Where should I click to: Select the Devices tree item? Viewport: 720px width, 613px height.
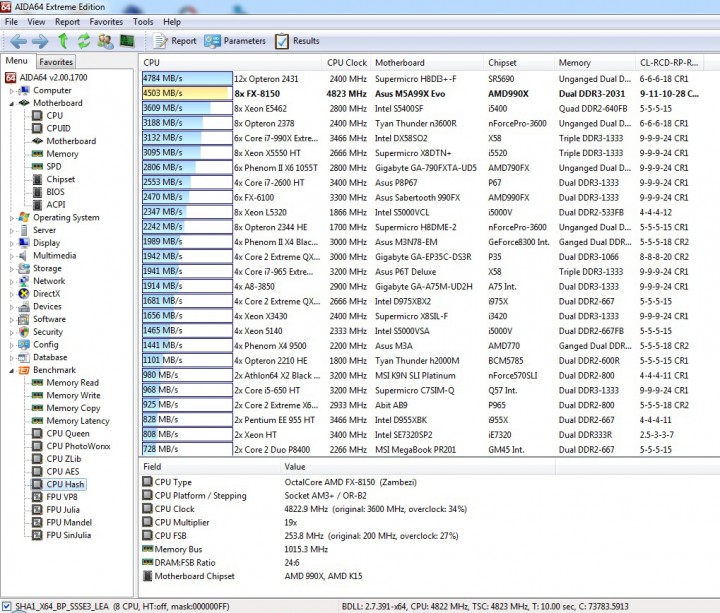coord(39,307)
